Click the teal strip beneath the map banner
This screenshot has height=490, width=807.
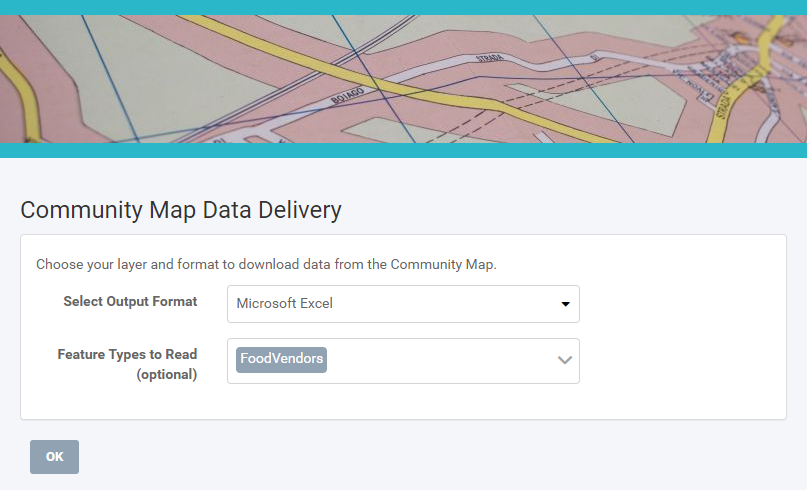pos(403,150)
